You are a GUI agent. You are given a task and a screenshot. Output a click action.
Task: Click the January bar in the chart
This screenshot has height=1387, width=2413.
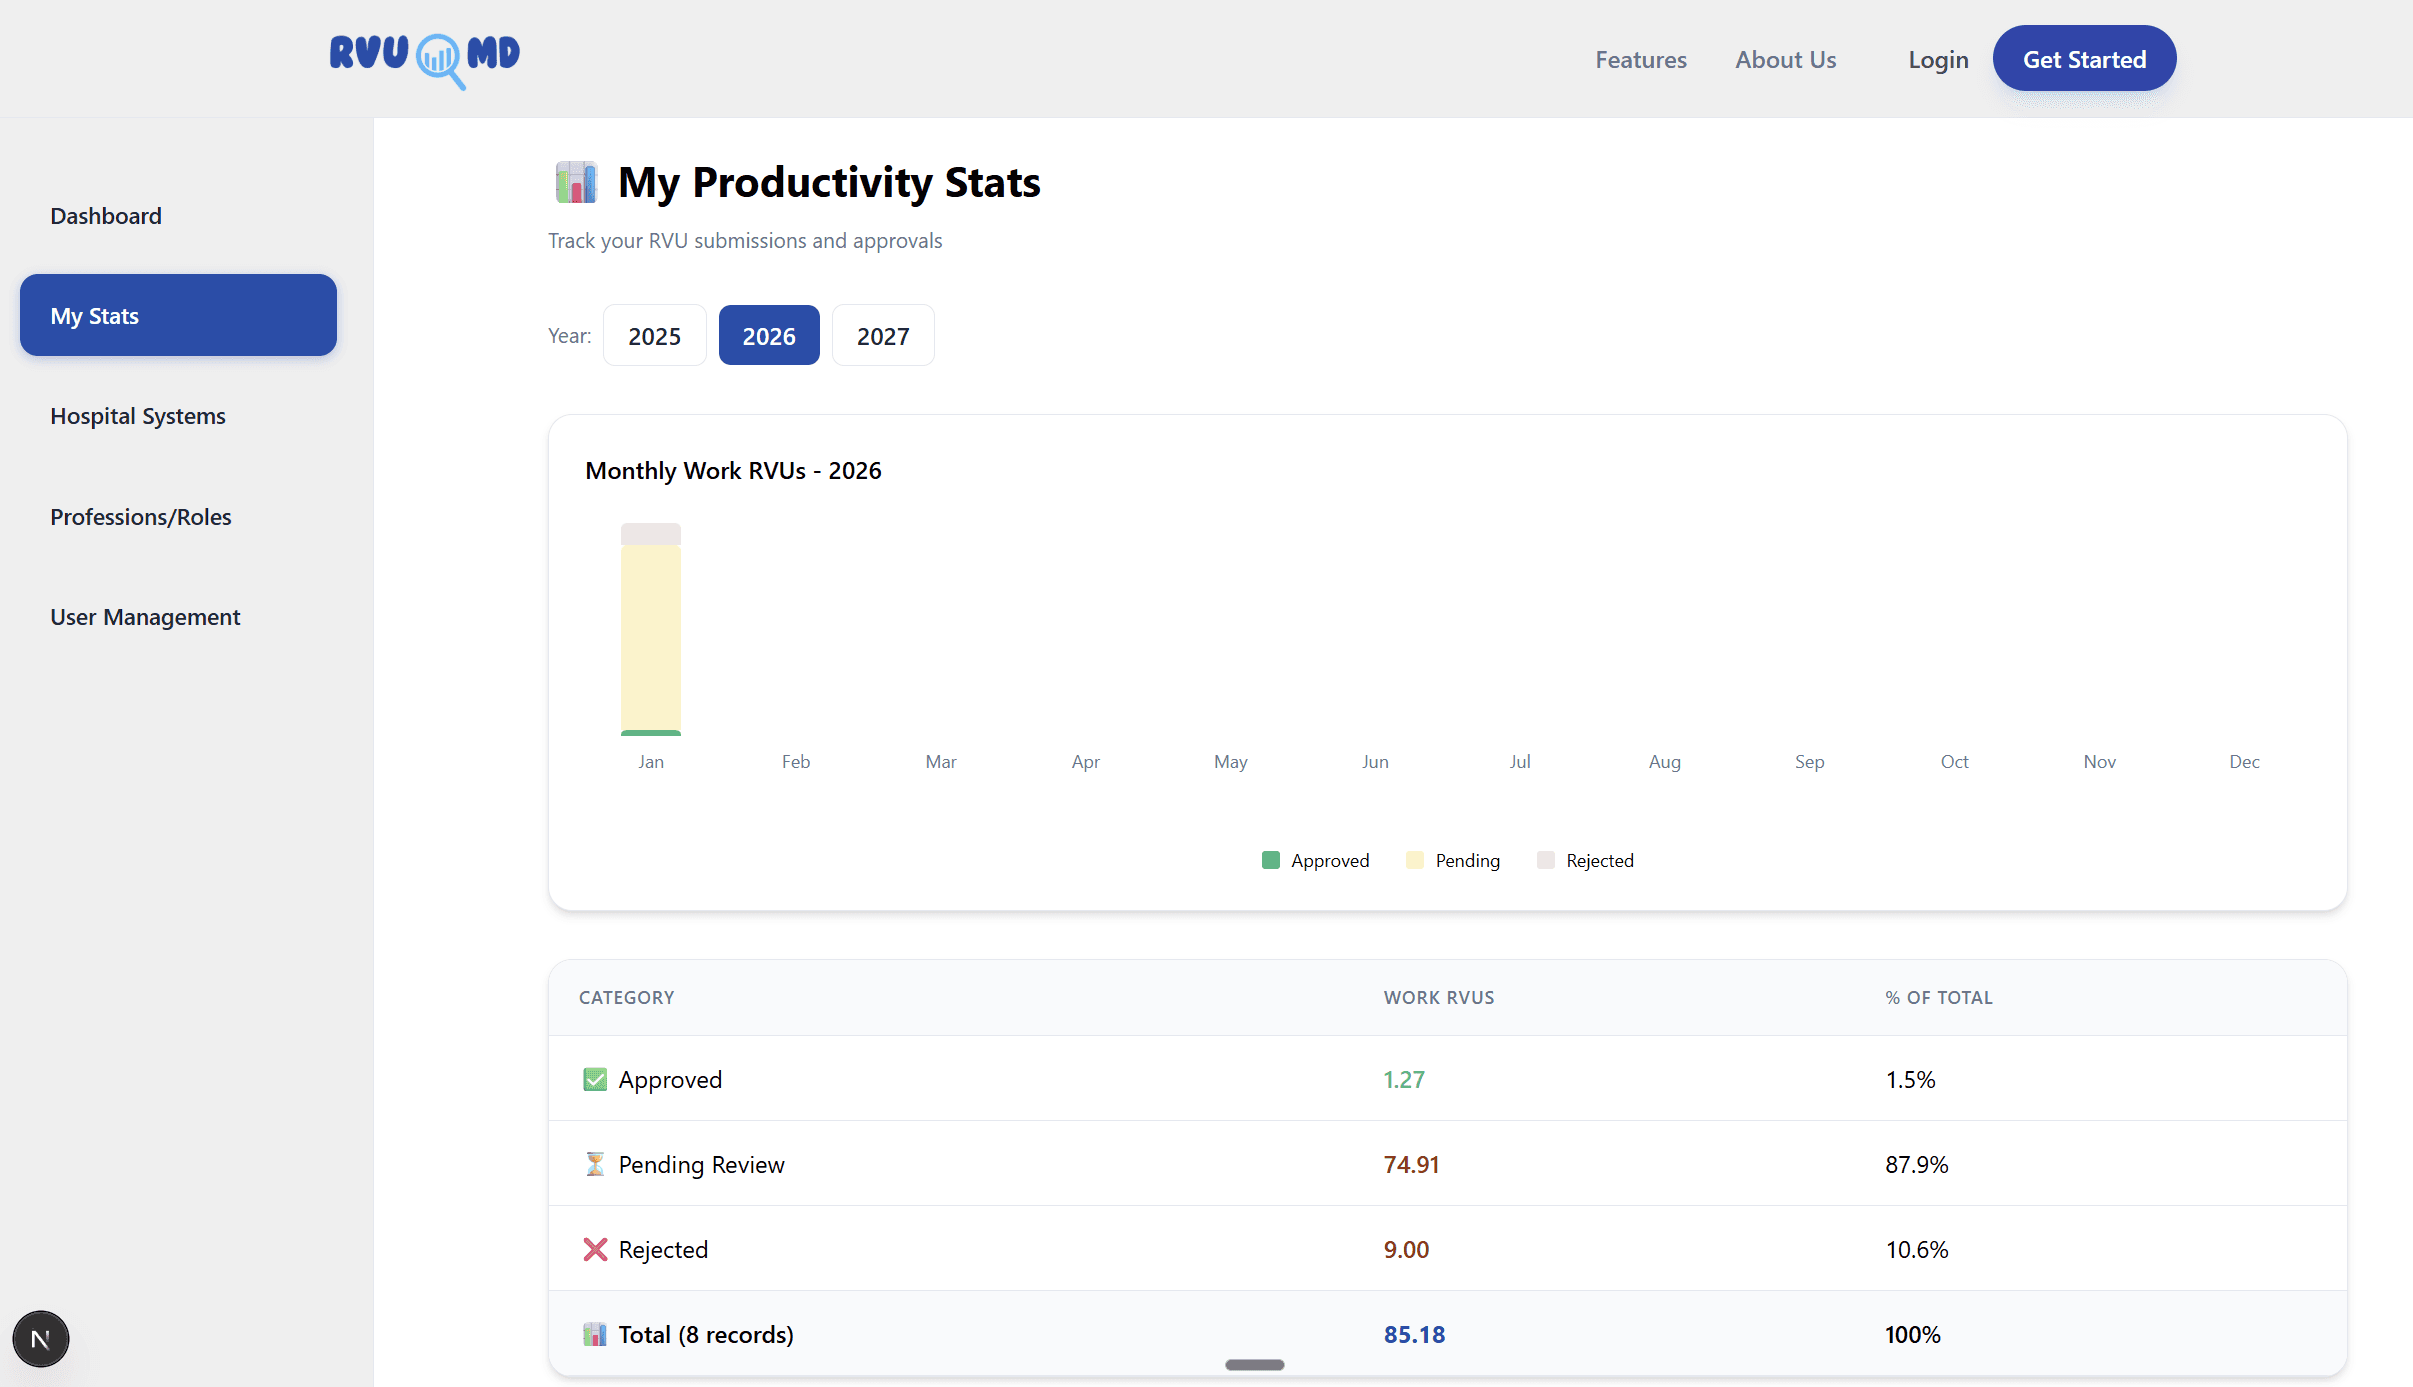pos(650,630)
